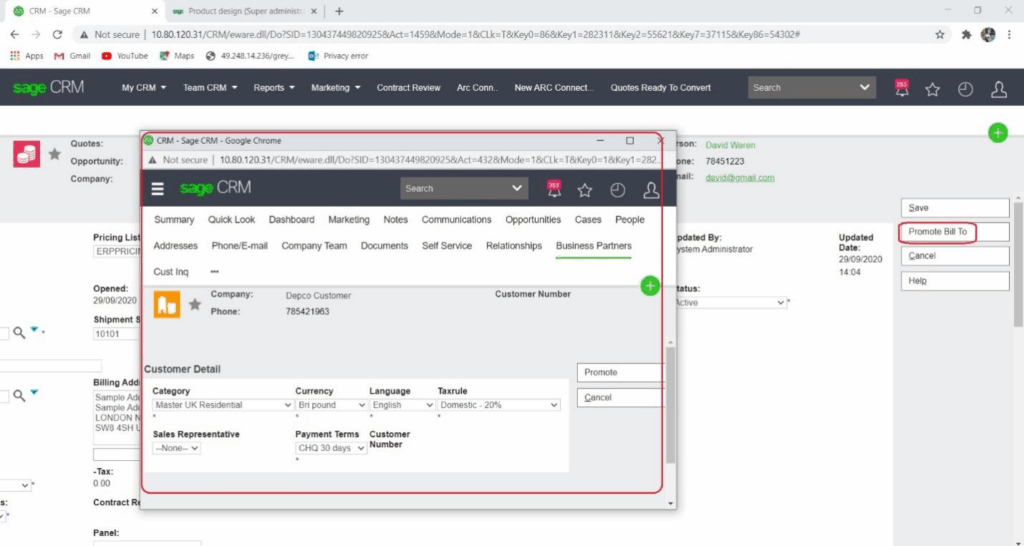
Task: Open the Payment Terms dropdown
Action: point(330,448)
